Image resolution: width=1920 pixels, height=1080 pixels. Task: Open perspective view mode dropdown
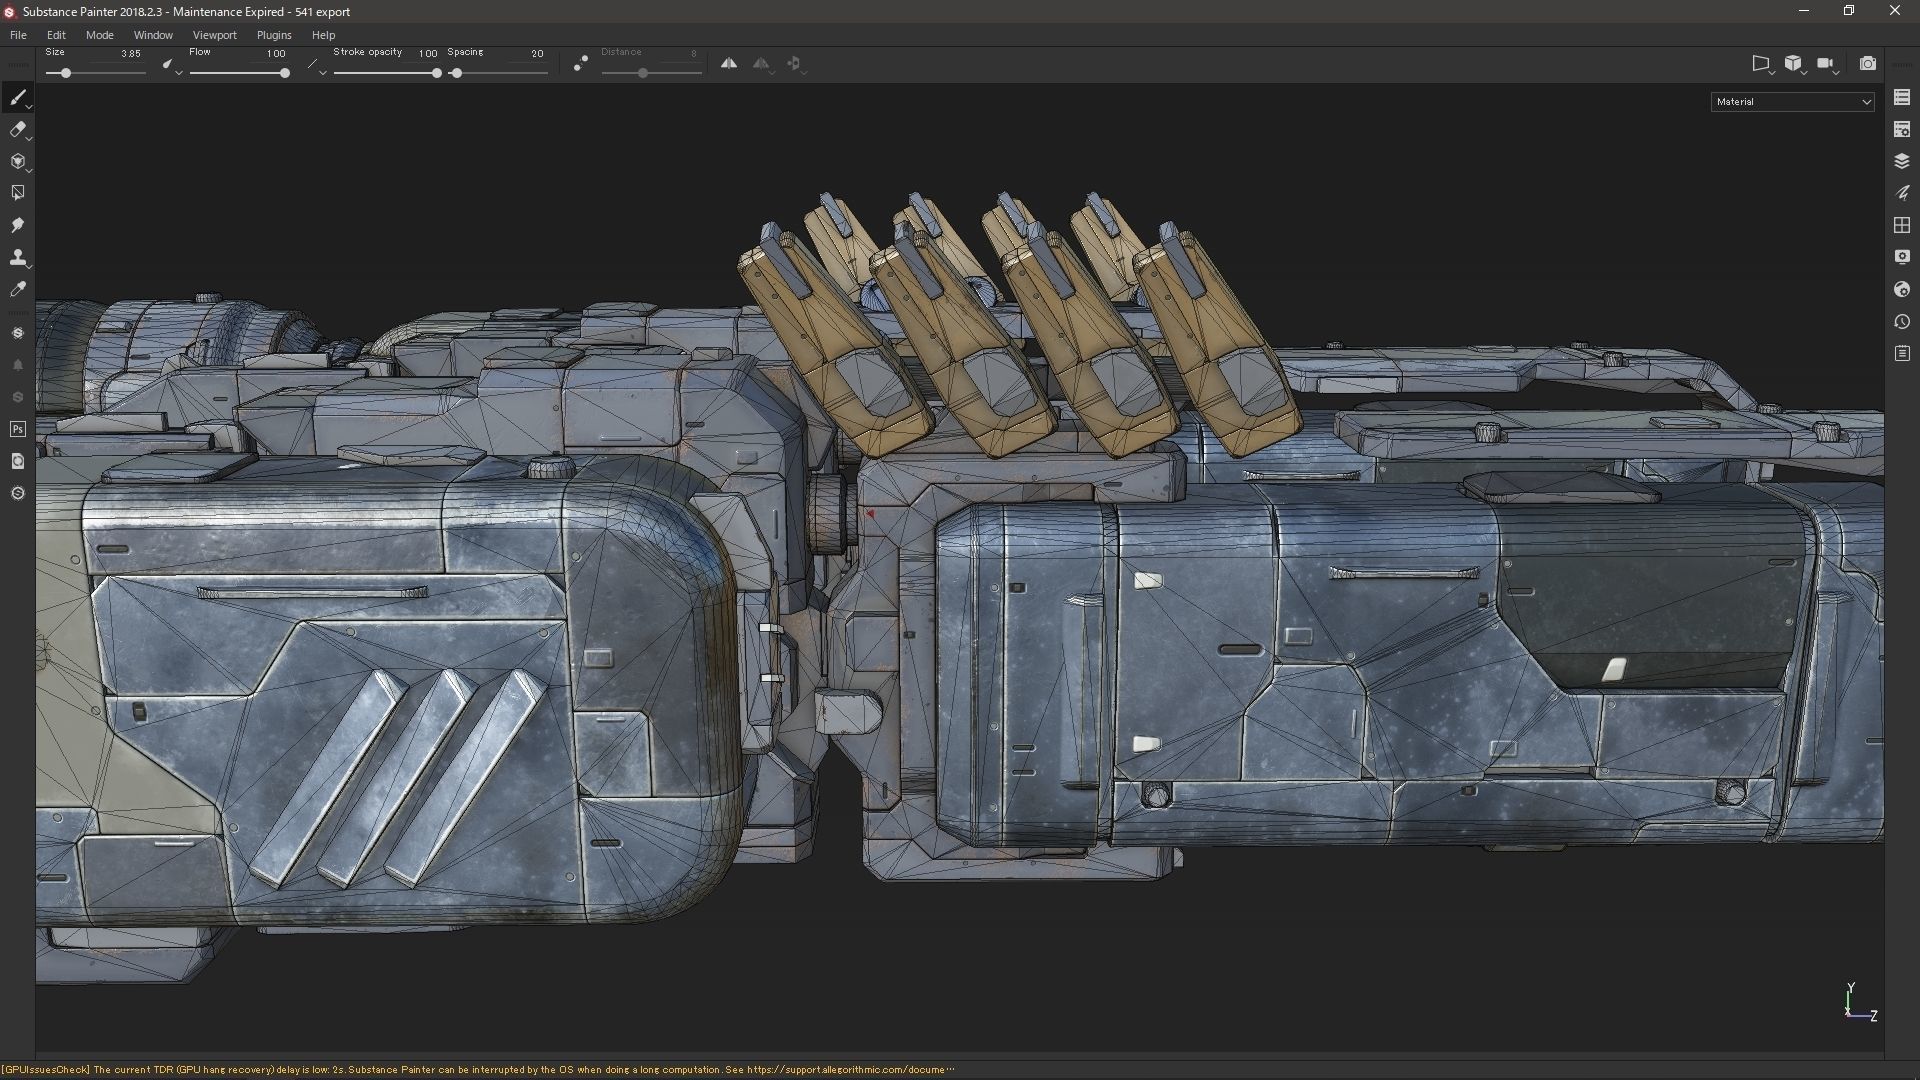point(1762,63)
